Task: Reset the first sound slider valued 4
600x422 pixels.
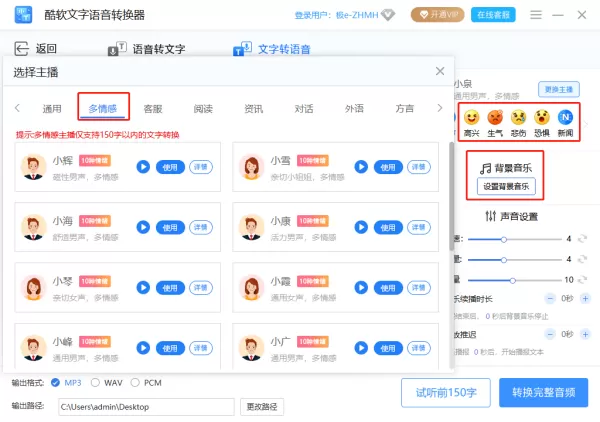Action: pos(582,239)
